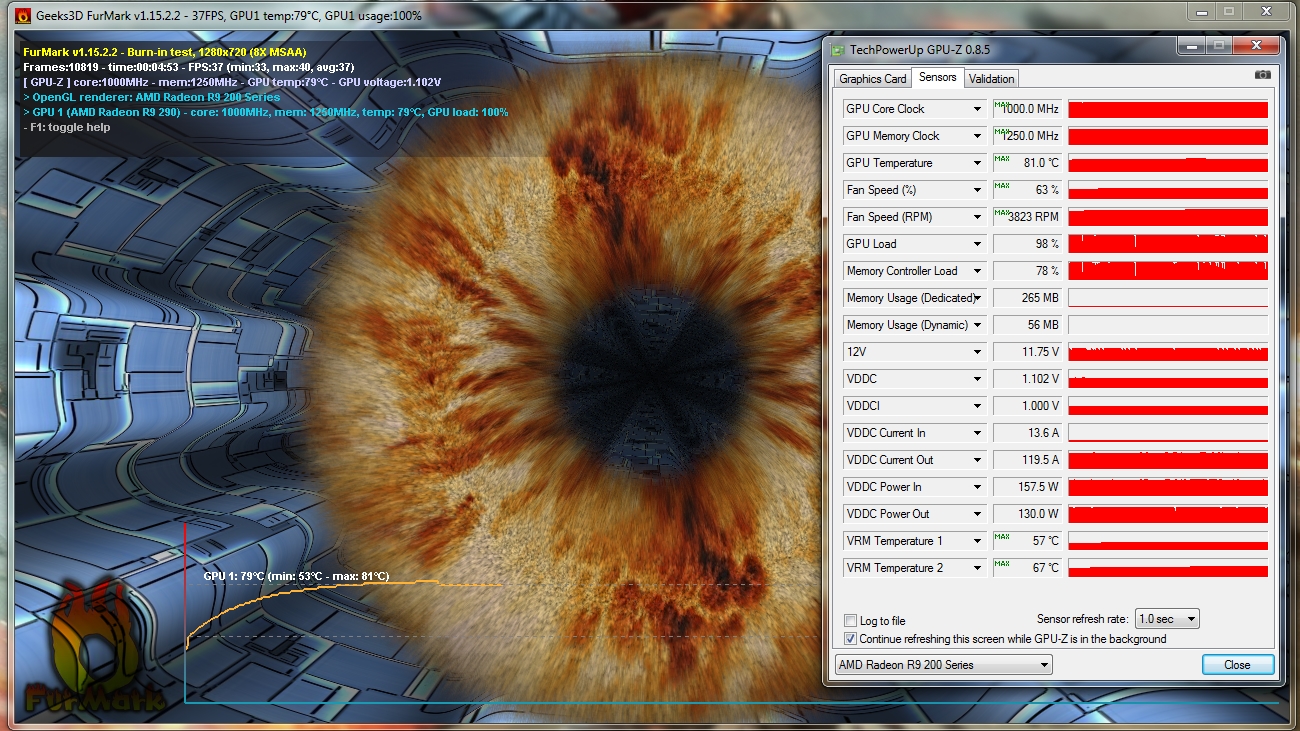Click the GPU Load value 98 %
Image resolution: width=1300 pixels, height=731 pixels.
1027,244
